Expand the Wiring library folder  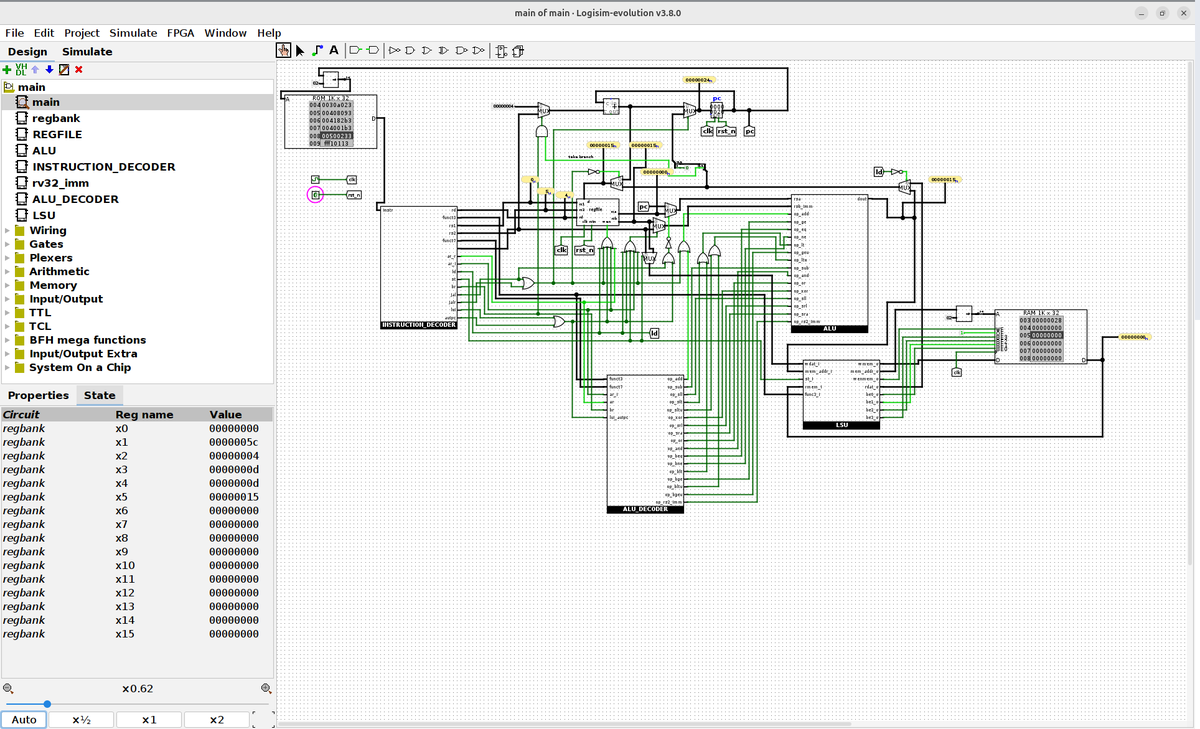tap(8, 230)
